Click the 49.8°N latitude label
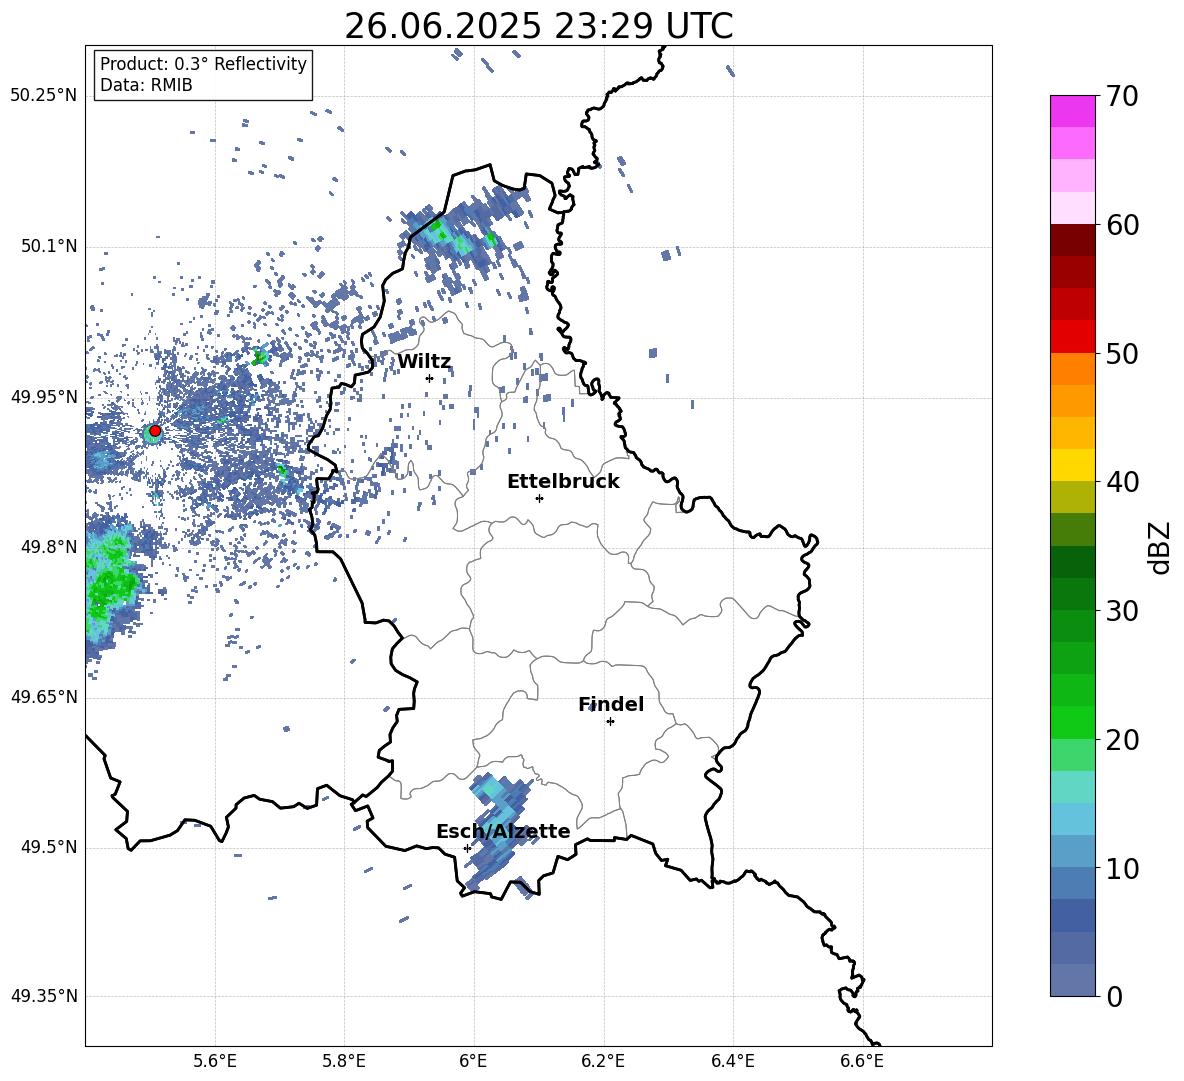 48,547
